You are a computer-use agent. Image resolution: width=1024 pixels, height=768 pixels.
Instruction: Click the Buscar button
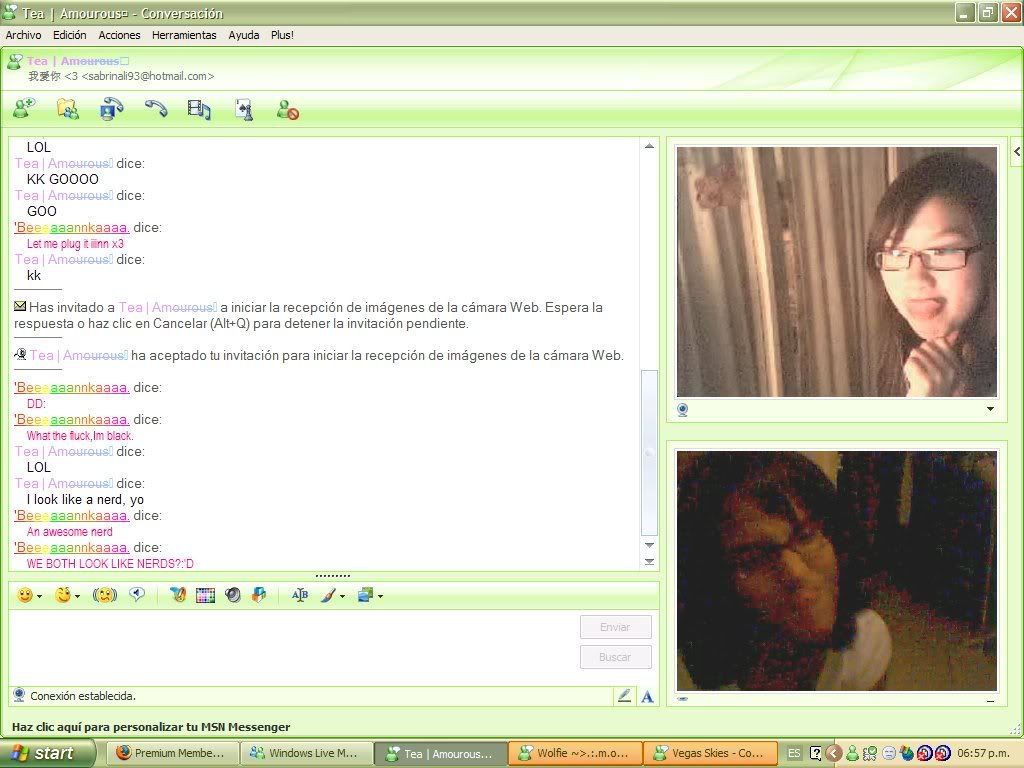click(x=615, y=657)
